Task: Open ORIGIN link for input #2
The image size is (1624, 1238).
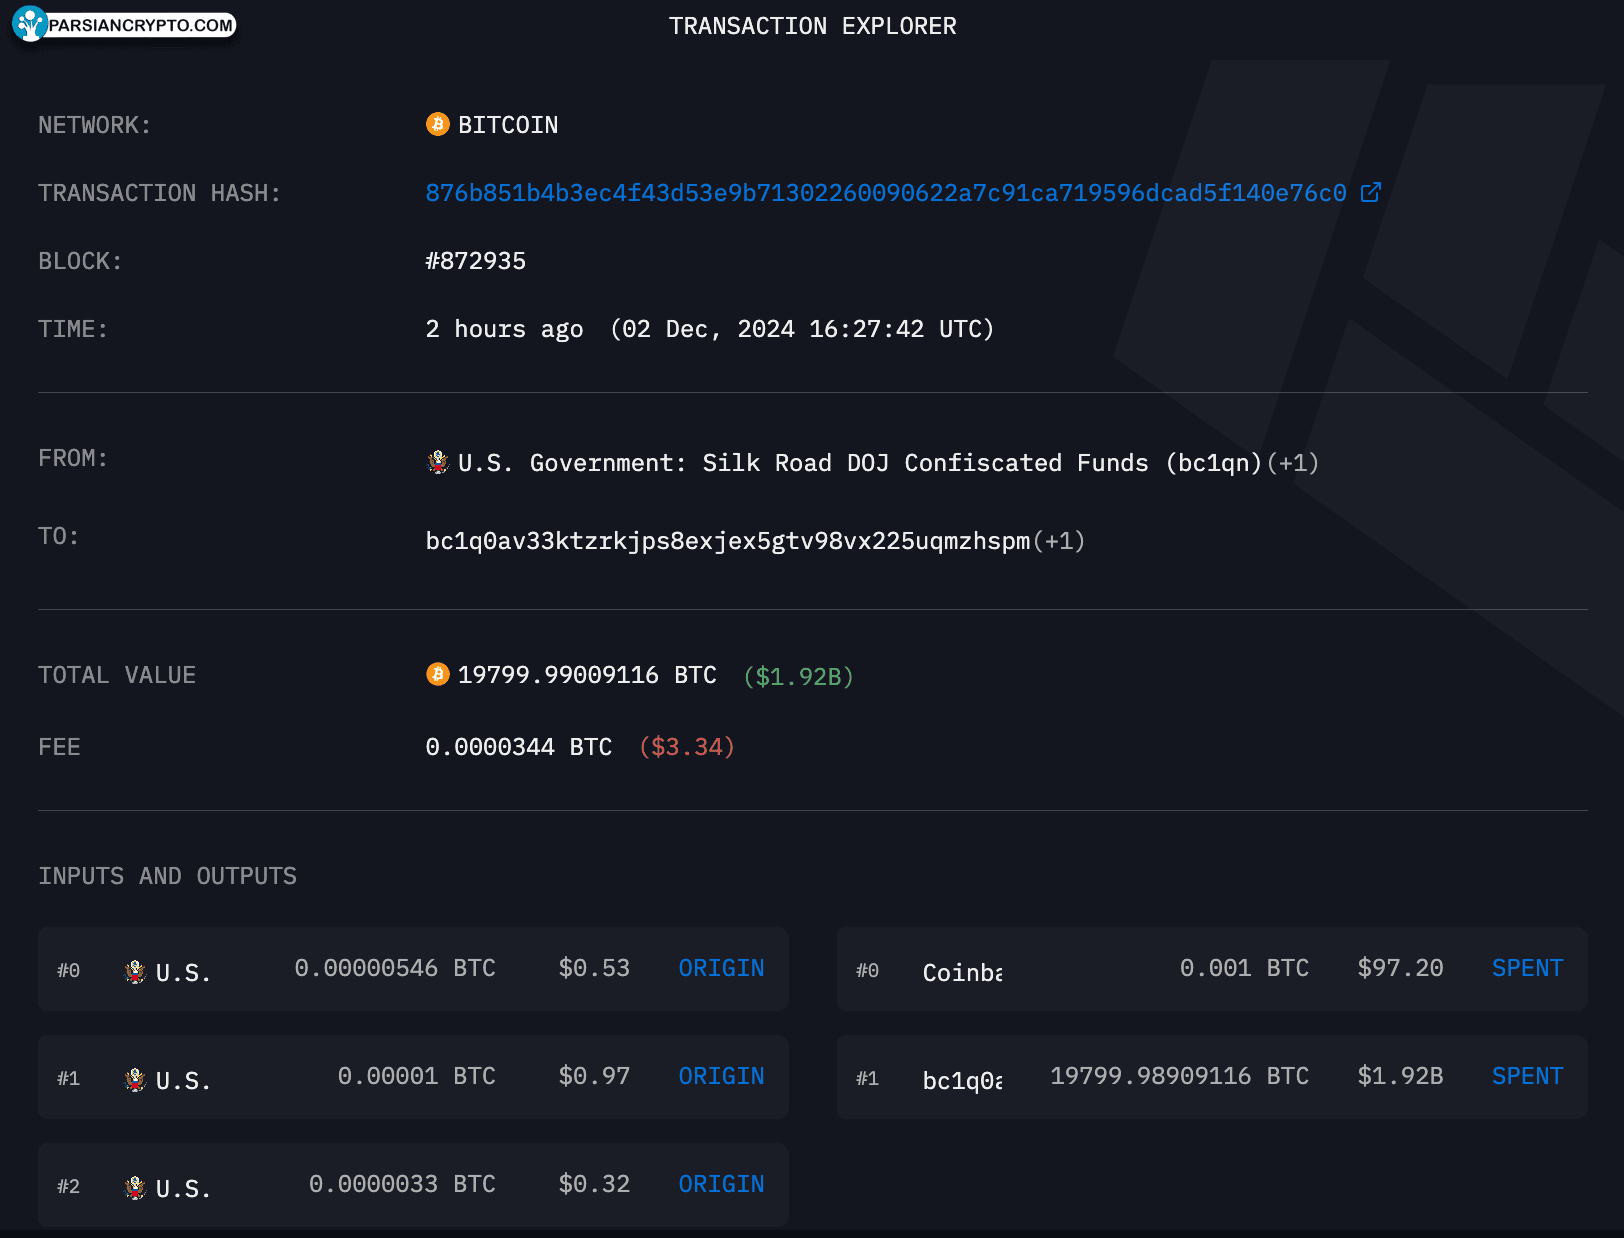Action: point(721,1184)
